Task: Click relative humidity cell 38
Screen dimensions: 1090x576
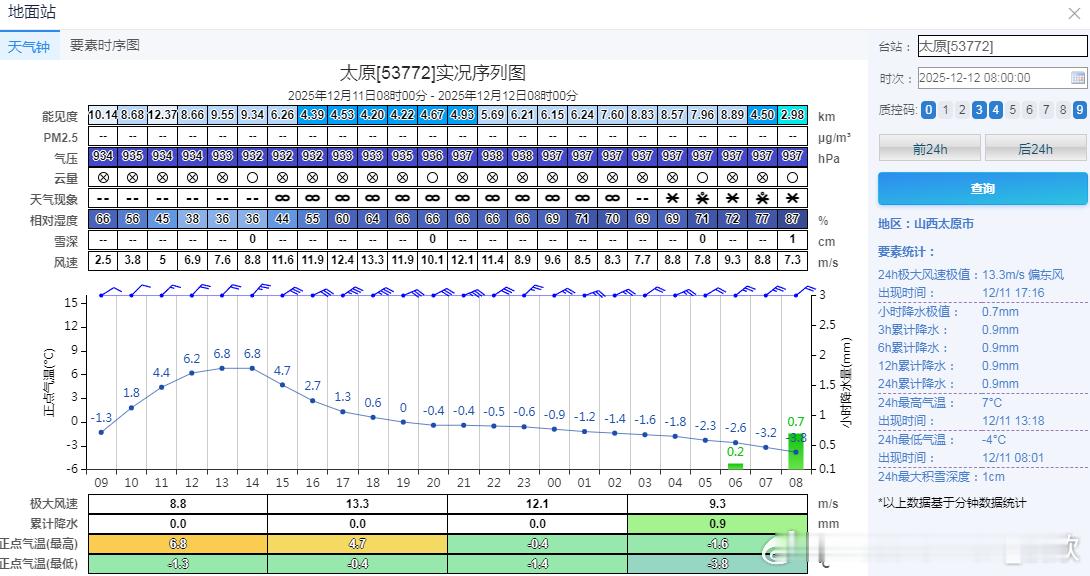Action: (x=193, y=219)
